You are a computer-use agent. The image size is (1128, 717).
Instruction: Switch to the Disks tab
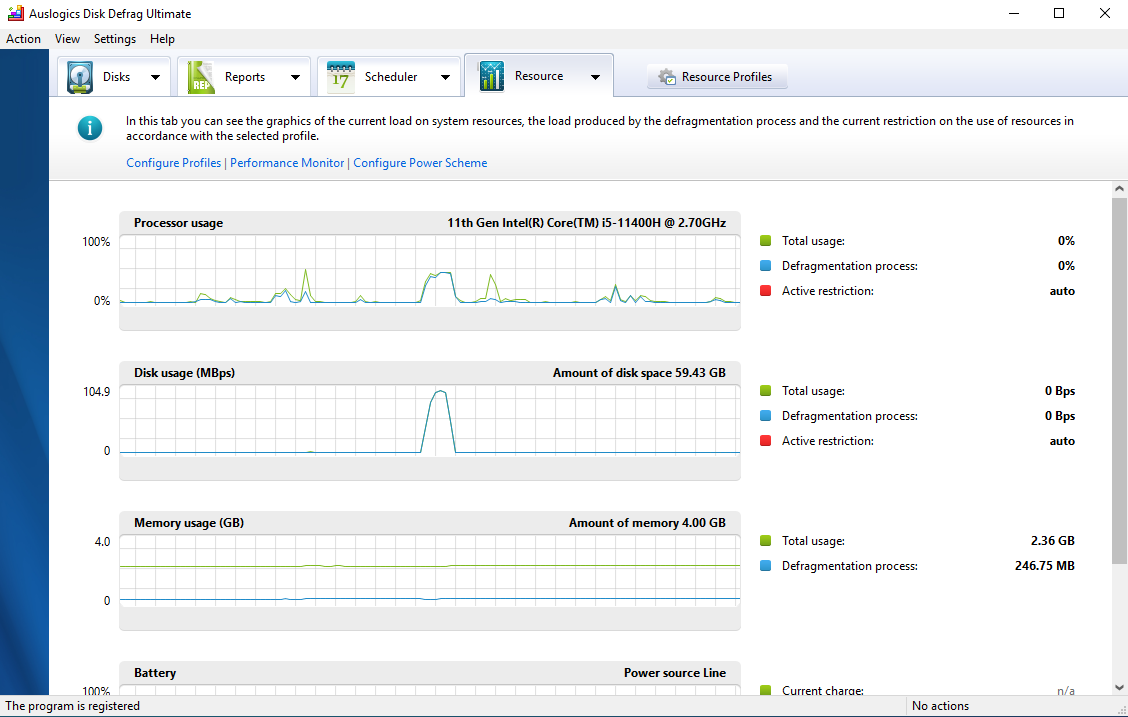coord(114,76)
